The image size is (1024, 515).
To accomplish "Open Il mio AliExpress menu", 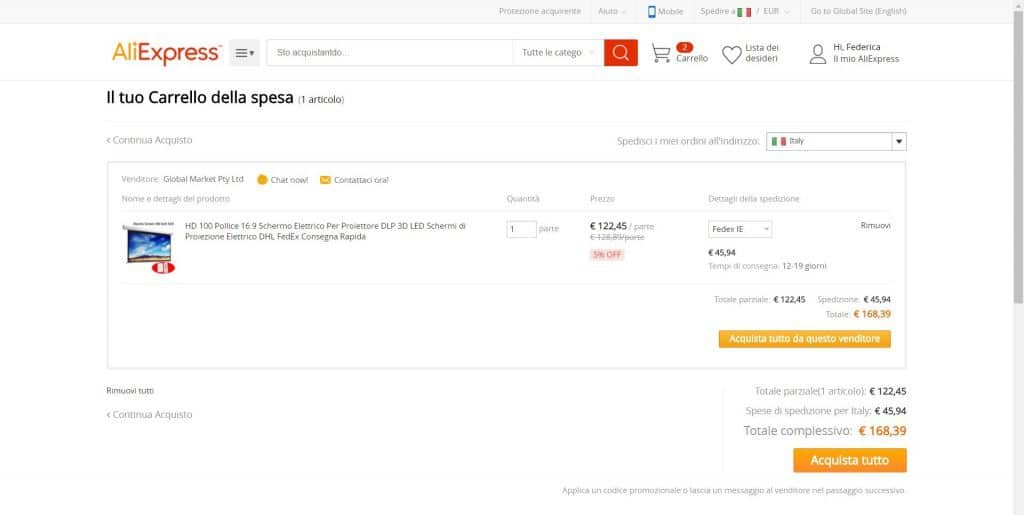I will click(866, 59).
